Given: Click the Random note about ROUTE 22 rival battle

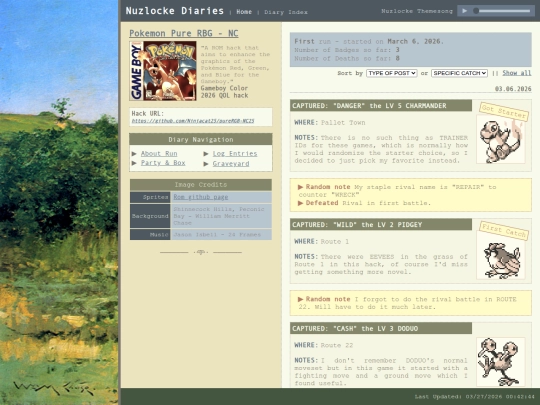Looking at the screenshot, I should point(407,303).
